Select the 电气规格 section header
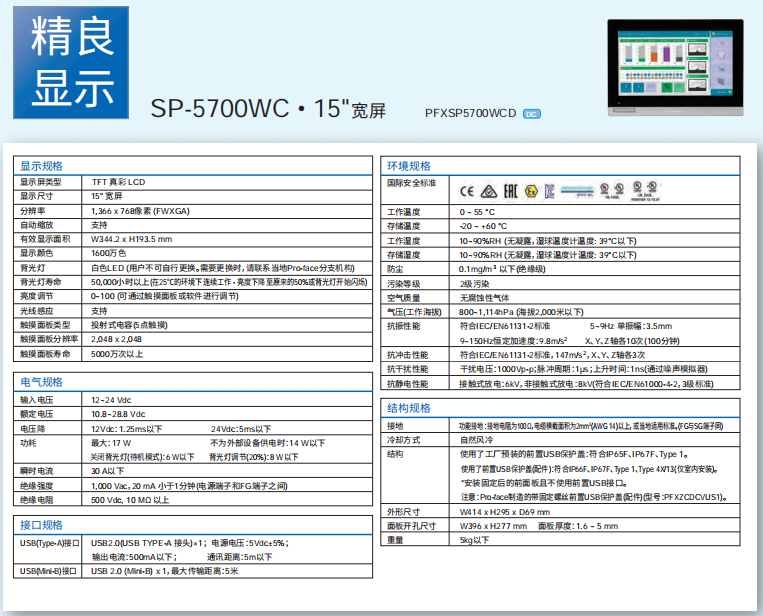Screen dimensions: 763x616 [41, 382]
